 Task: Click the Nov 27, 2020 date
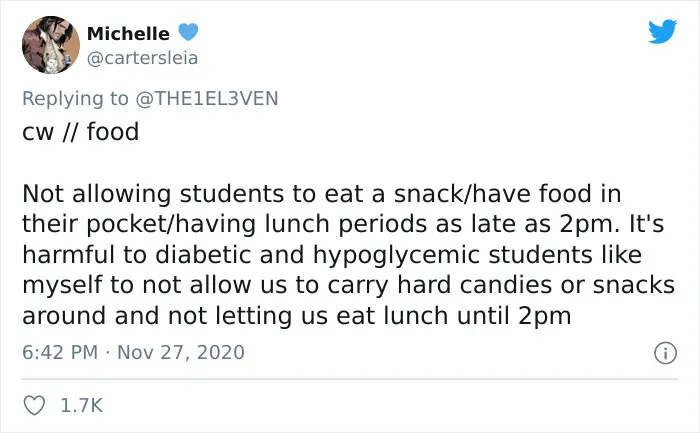[x=181, y=352]
